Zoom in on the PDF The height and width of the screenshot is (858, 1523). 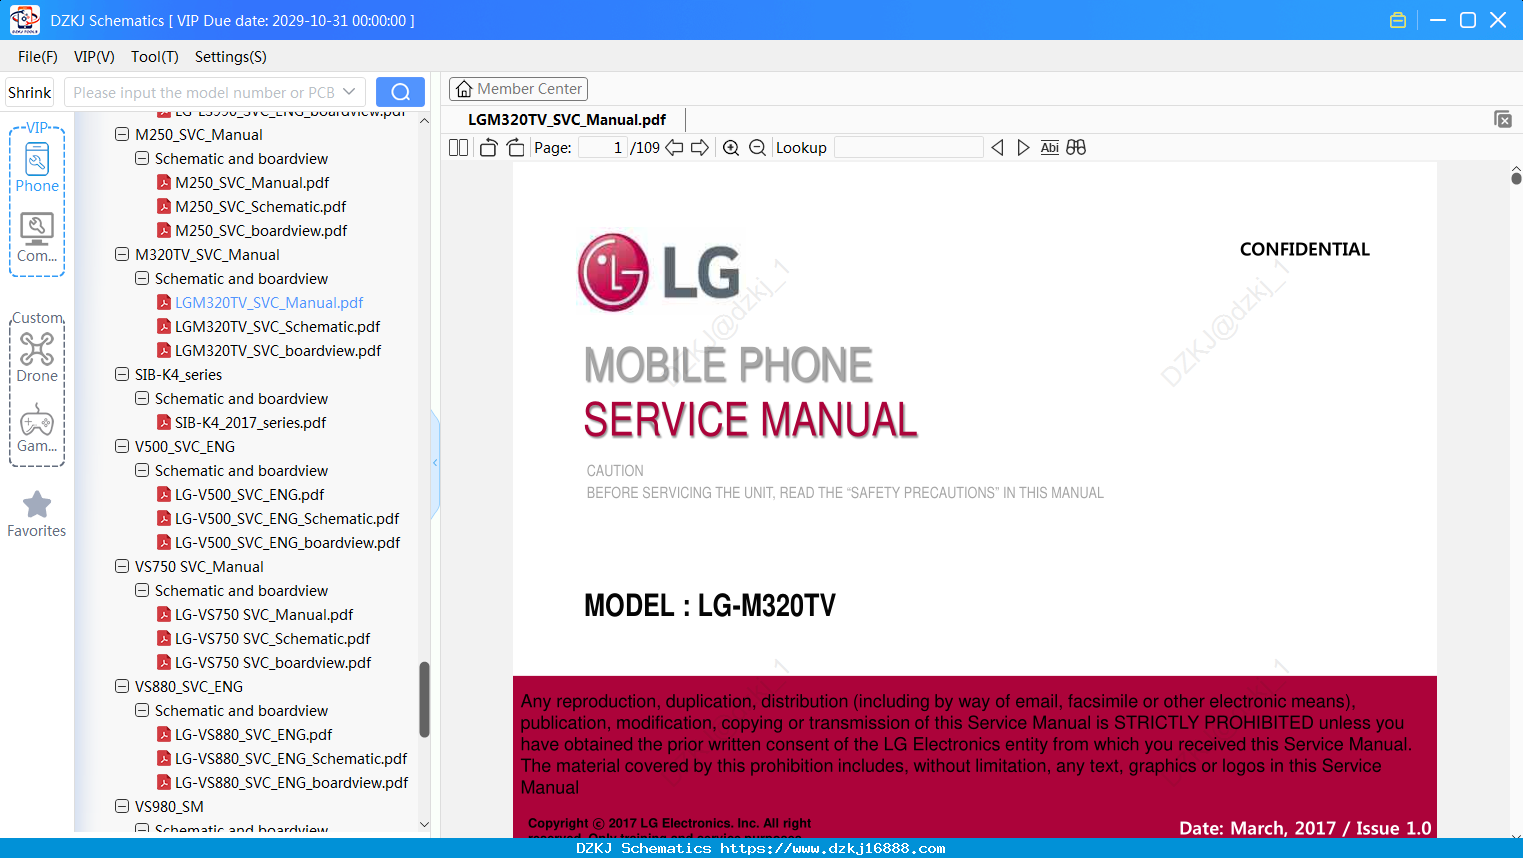(x=731, y=148)
